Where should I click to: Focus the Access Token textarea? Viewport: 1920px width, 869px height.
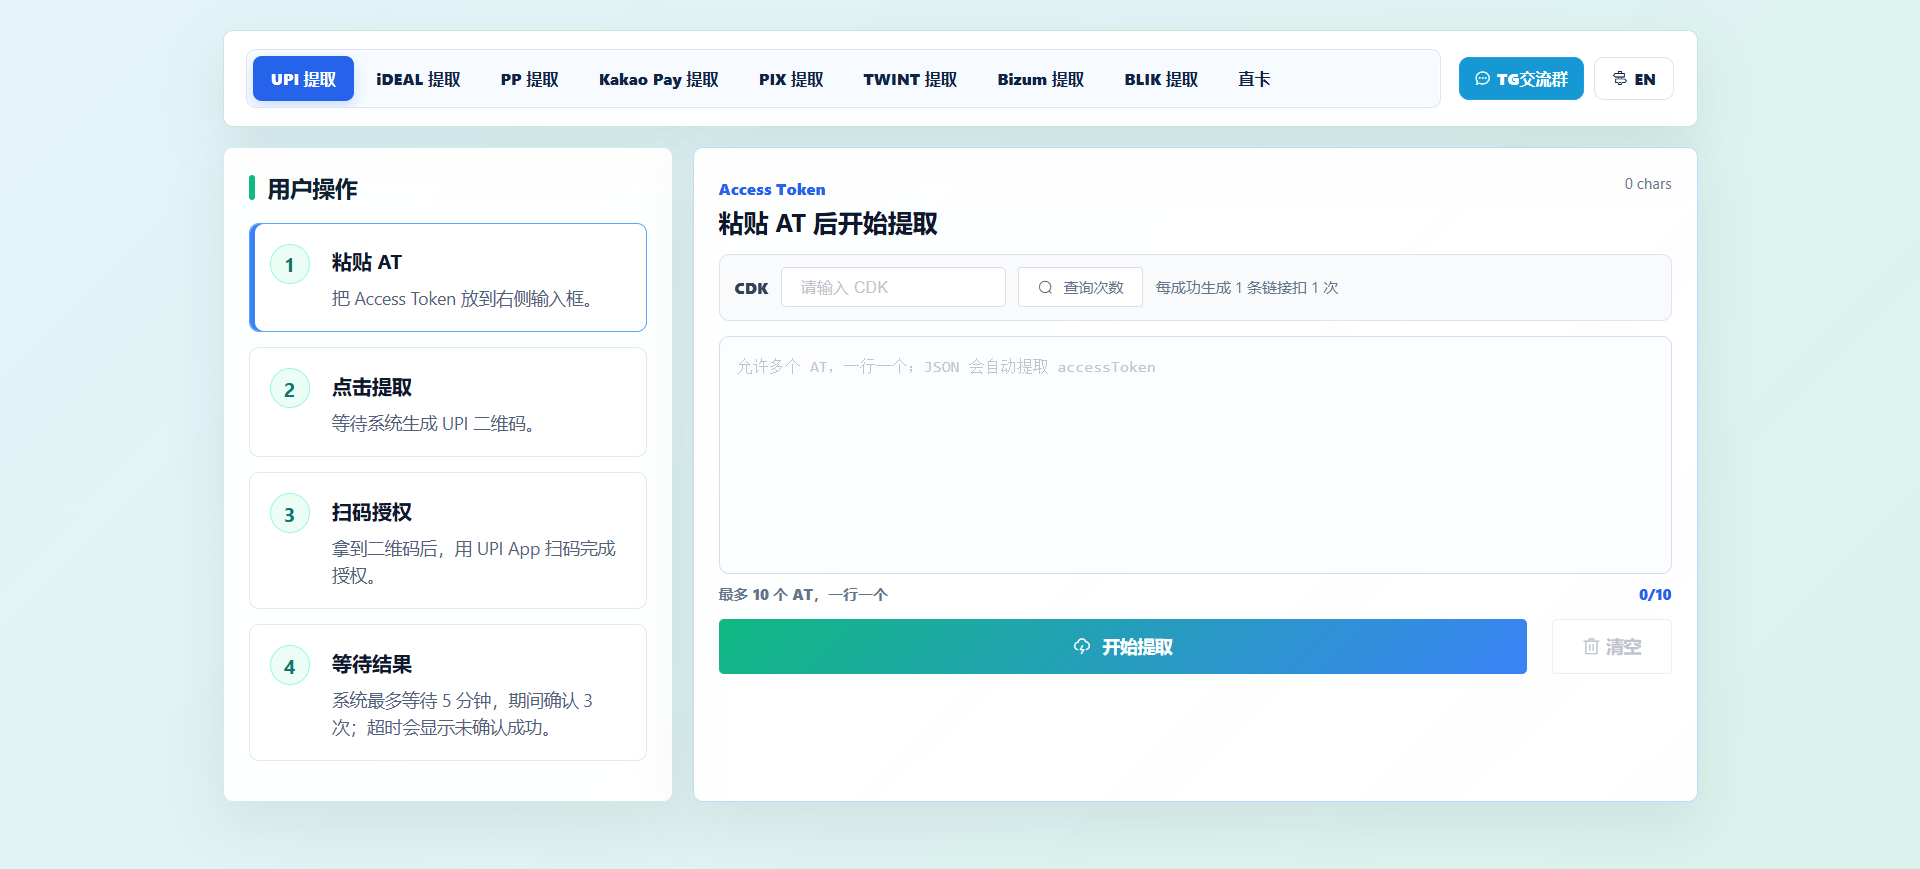point(1195,455)
